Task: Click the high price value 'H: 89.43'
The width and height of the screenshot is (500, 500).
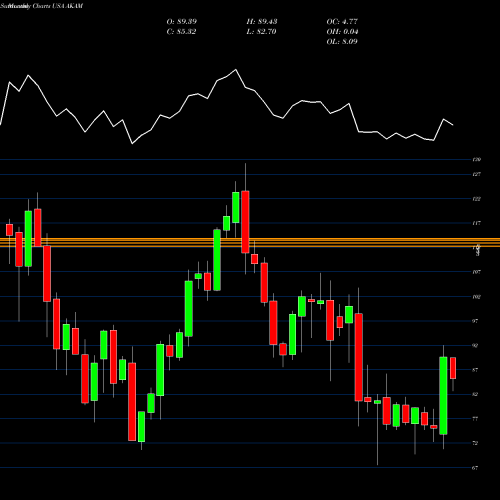Action: click(x=262, y=22)
